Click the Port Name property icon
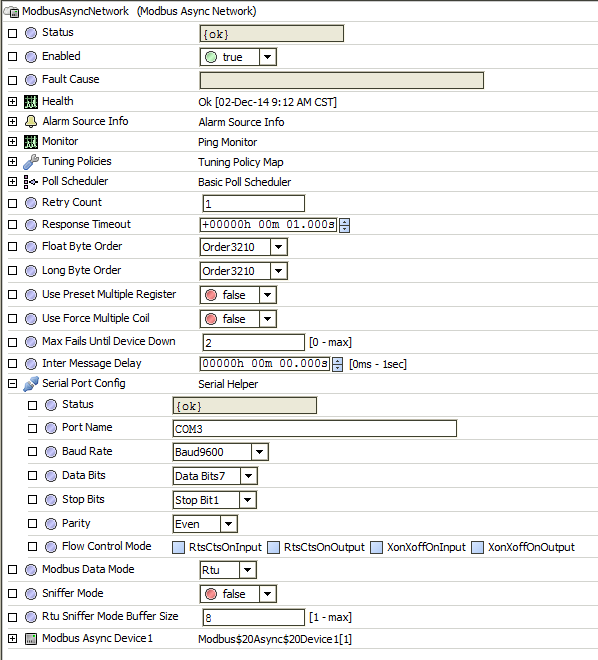 [51, 428]
